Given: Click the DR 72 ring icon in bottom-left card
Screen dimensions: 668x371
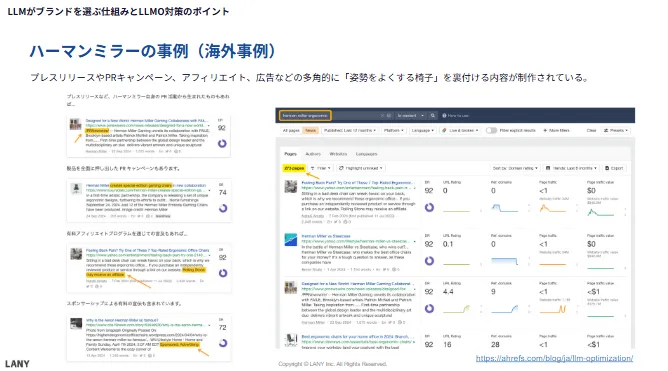Looking at the screenshot, I should coord(222,343).
